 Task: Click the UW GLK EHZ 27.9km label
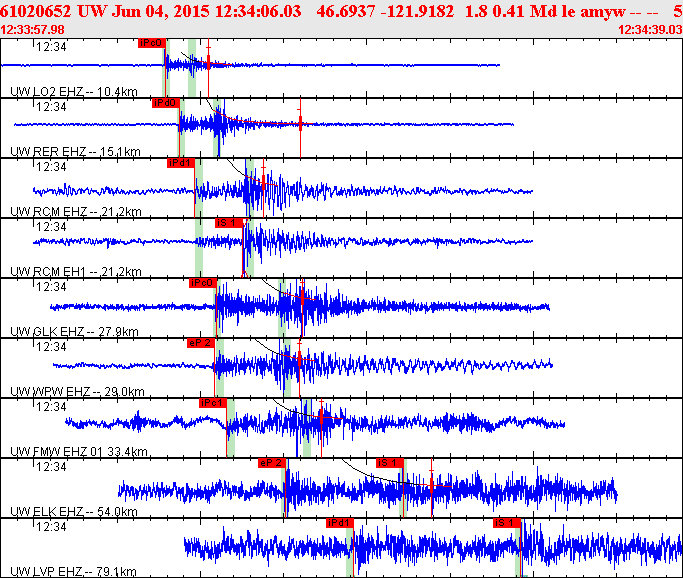click(x=74, y=332)
